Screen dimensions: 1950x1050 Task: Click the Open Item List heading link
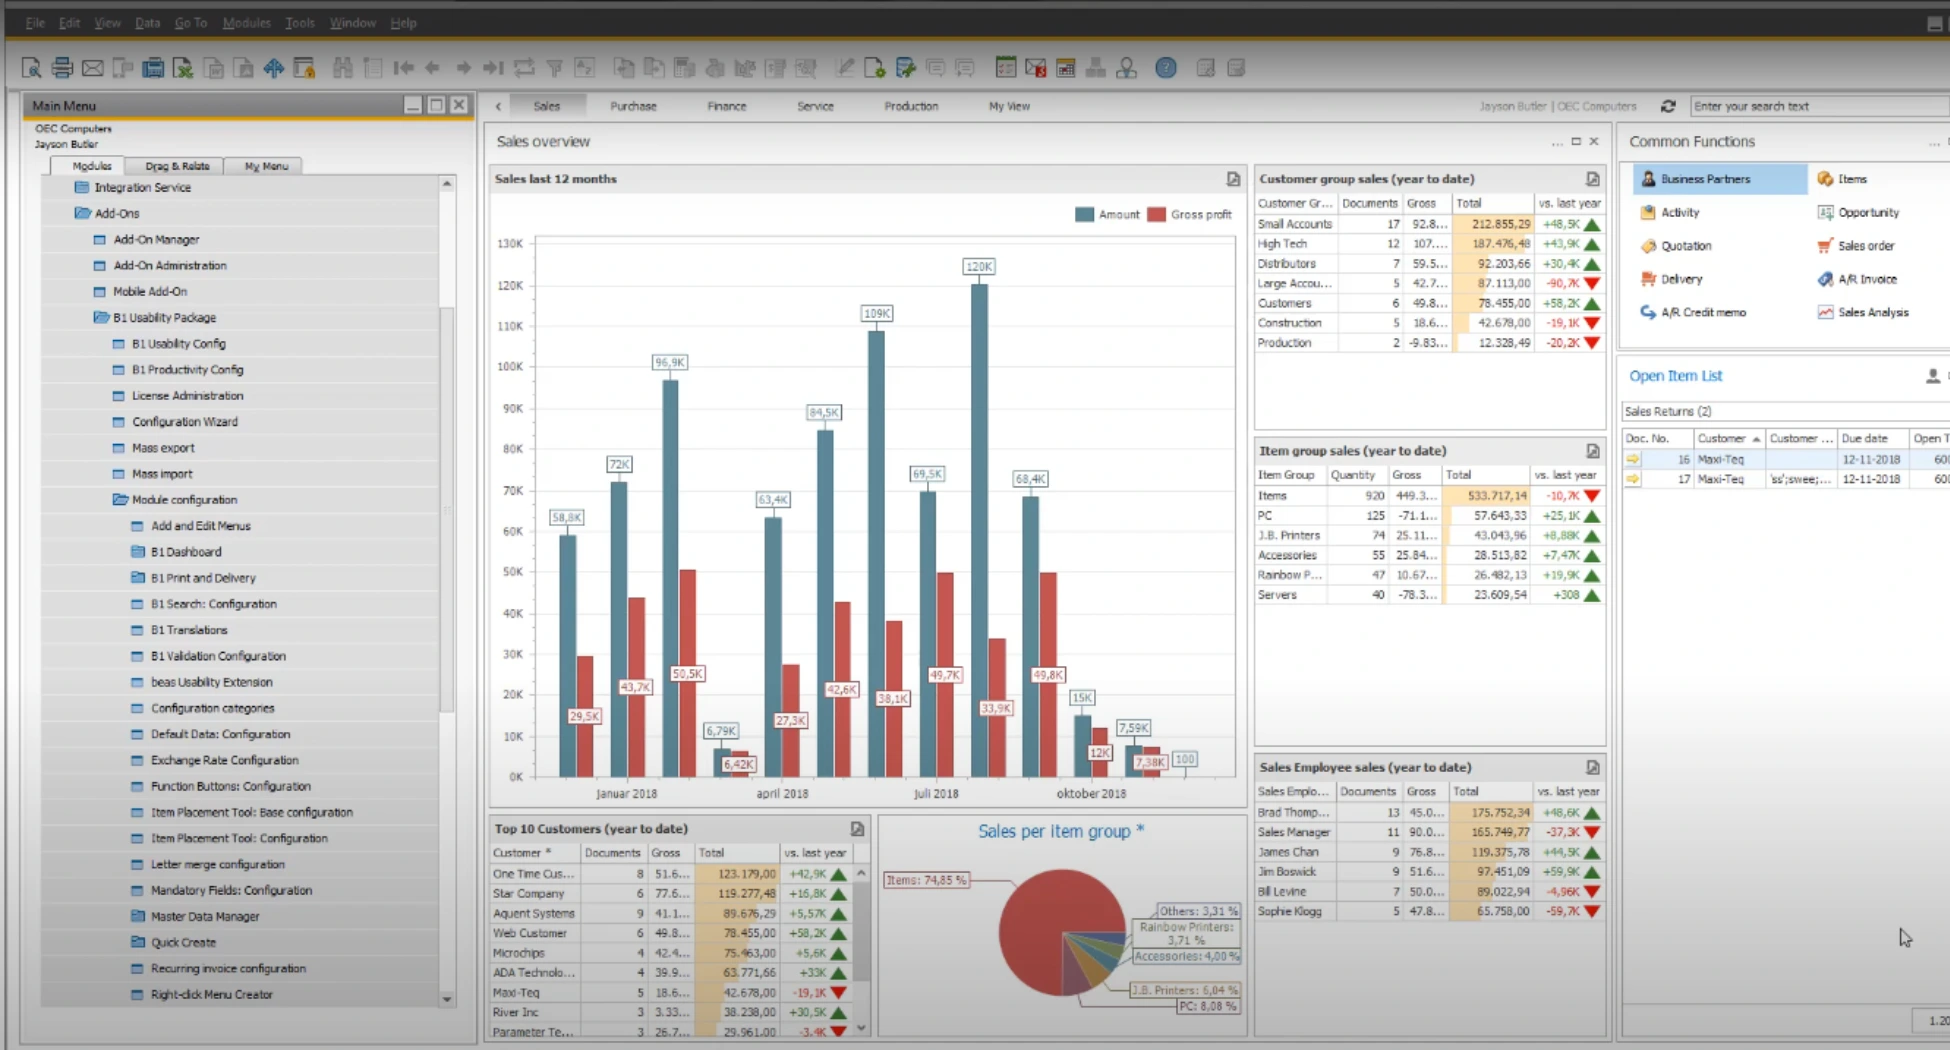pyautogui.click(x=1675, y=376)
